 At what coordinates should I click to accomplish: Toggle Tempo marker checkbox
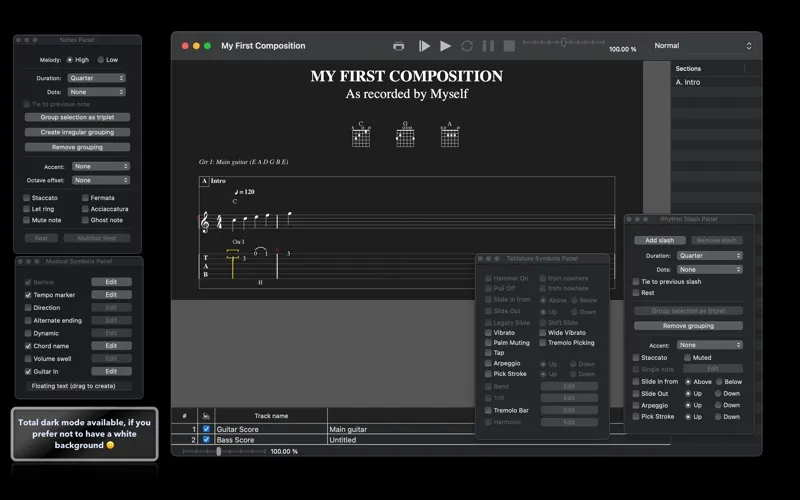click(28, 295)
